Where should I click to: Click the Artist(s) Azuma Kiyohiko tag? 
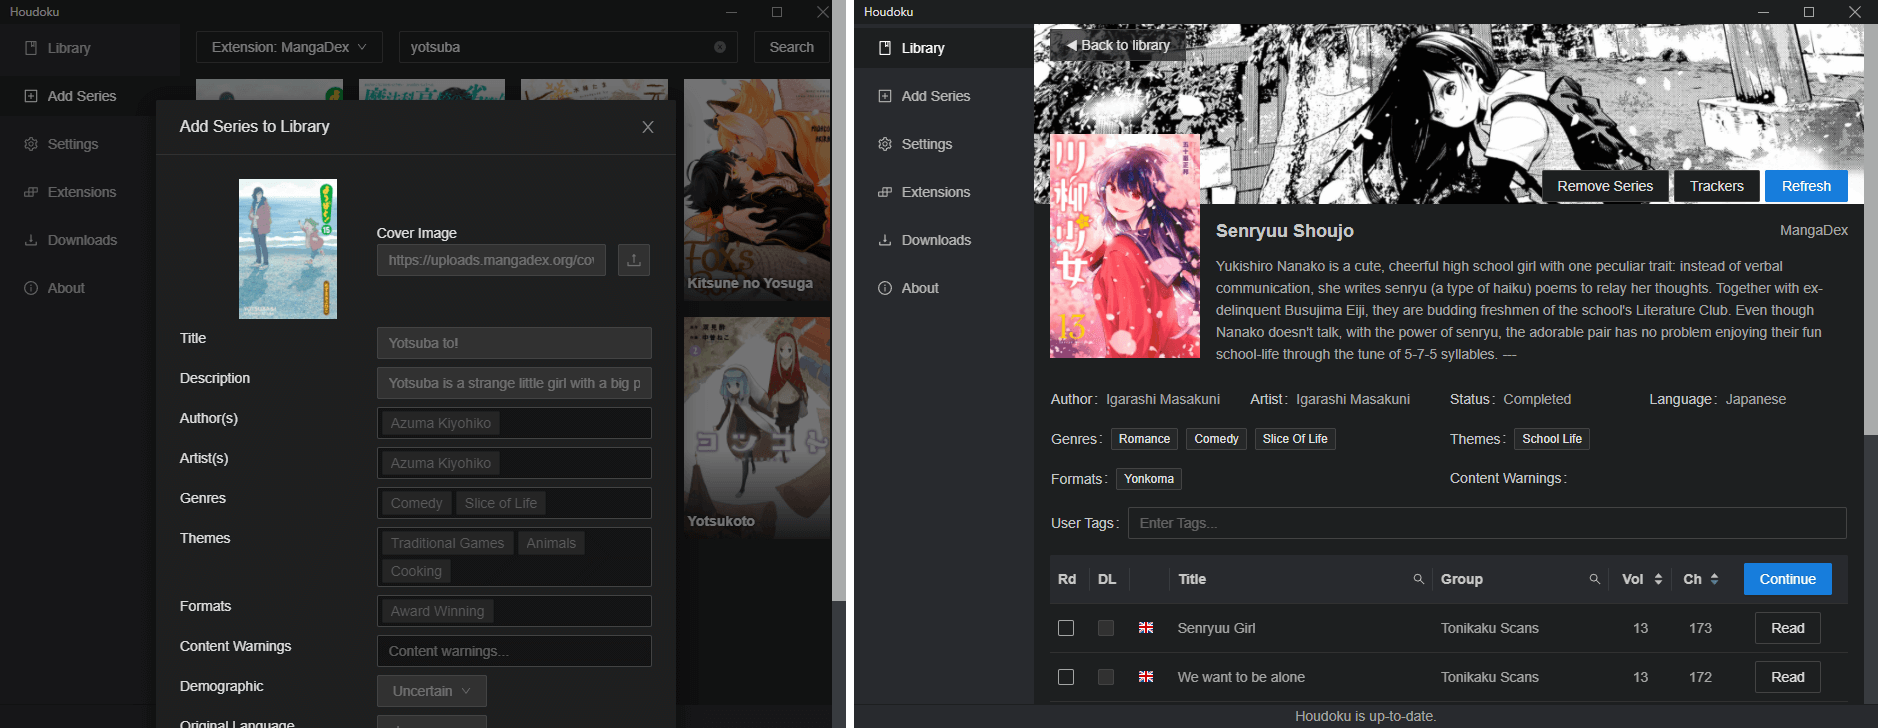tap(441, 463)
